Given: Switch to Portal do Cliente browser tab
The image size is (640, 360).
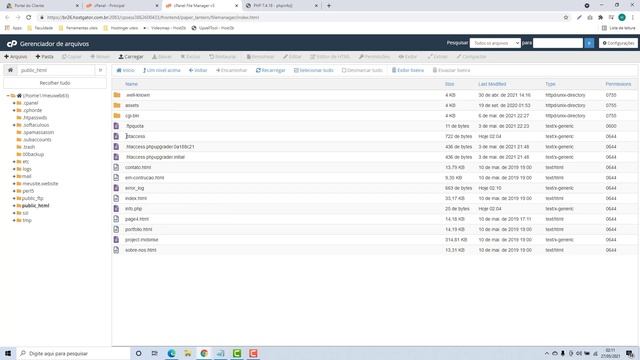Looking at the screenshot, I should pyautogui.click(x=42, y=6).
